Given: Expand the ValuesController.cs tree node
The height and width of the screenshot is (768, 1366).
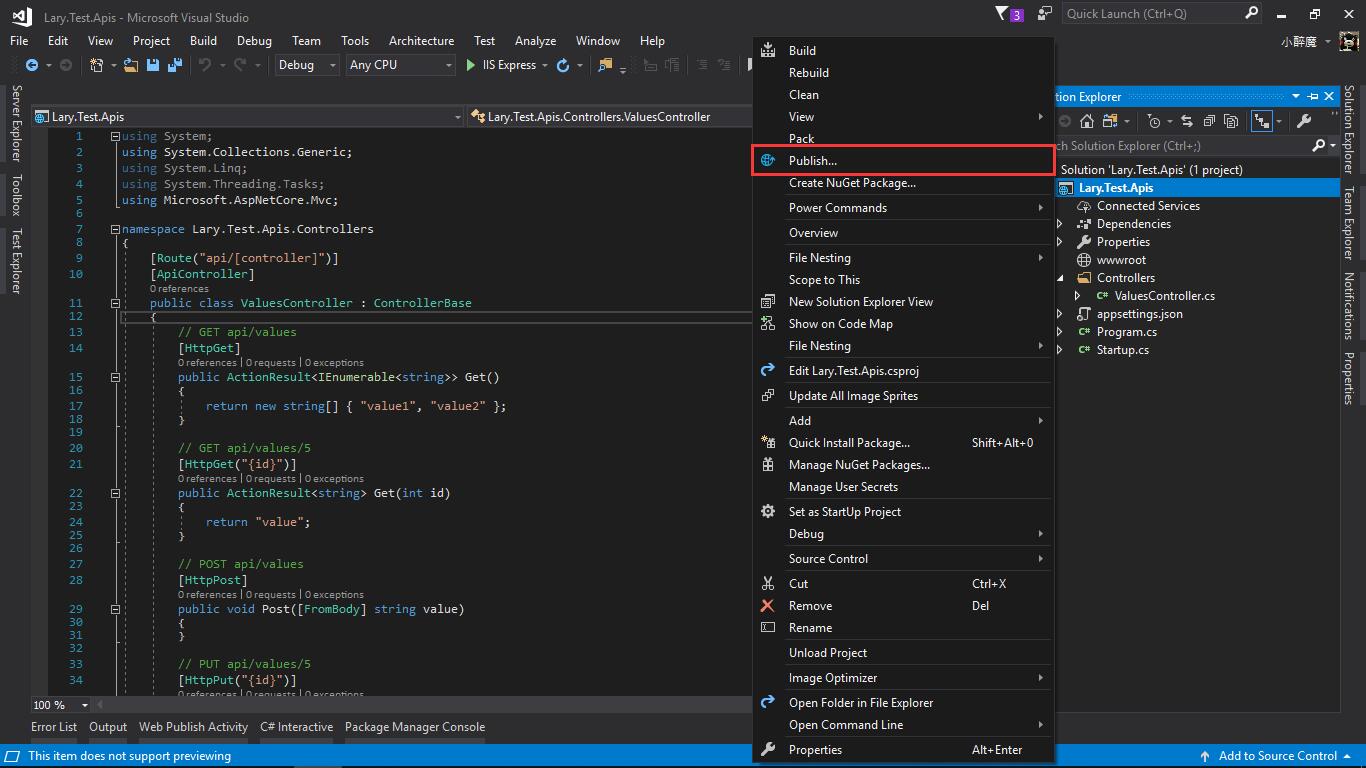Looking at the screenshot, I should (1077, 296).
